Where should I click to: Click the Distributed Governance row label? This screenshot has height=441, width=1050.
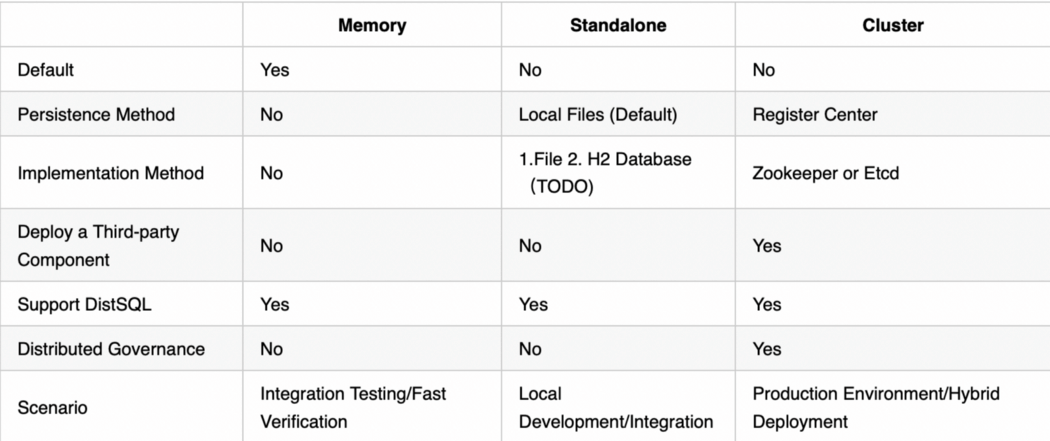(x=111, y=349)
